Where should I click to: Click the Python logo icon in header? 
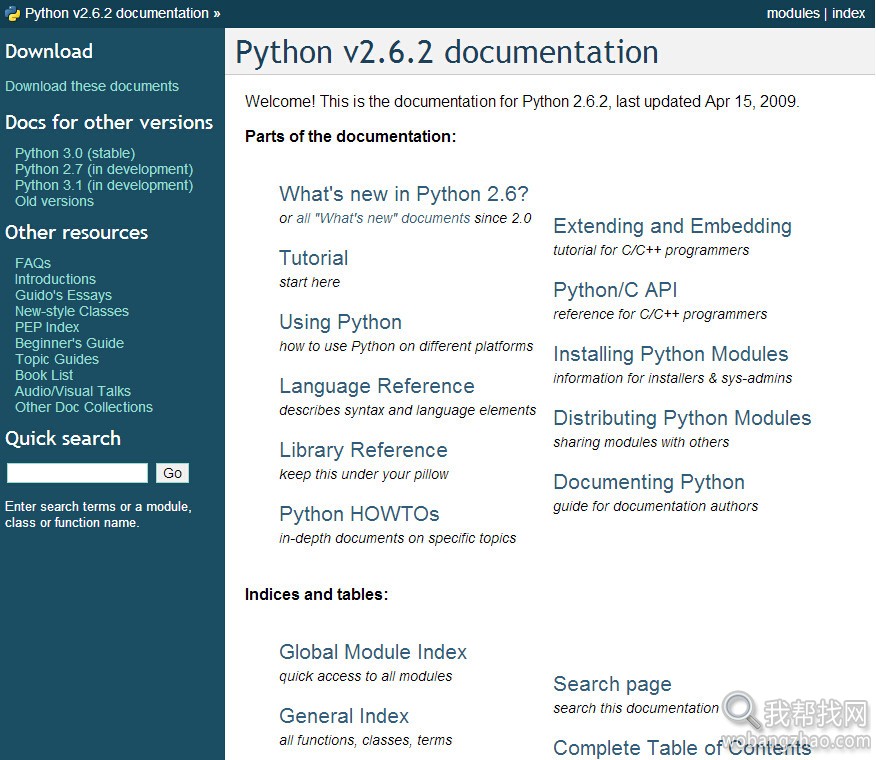click(12, 13)
